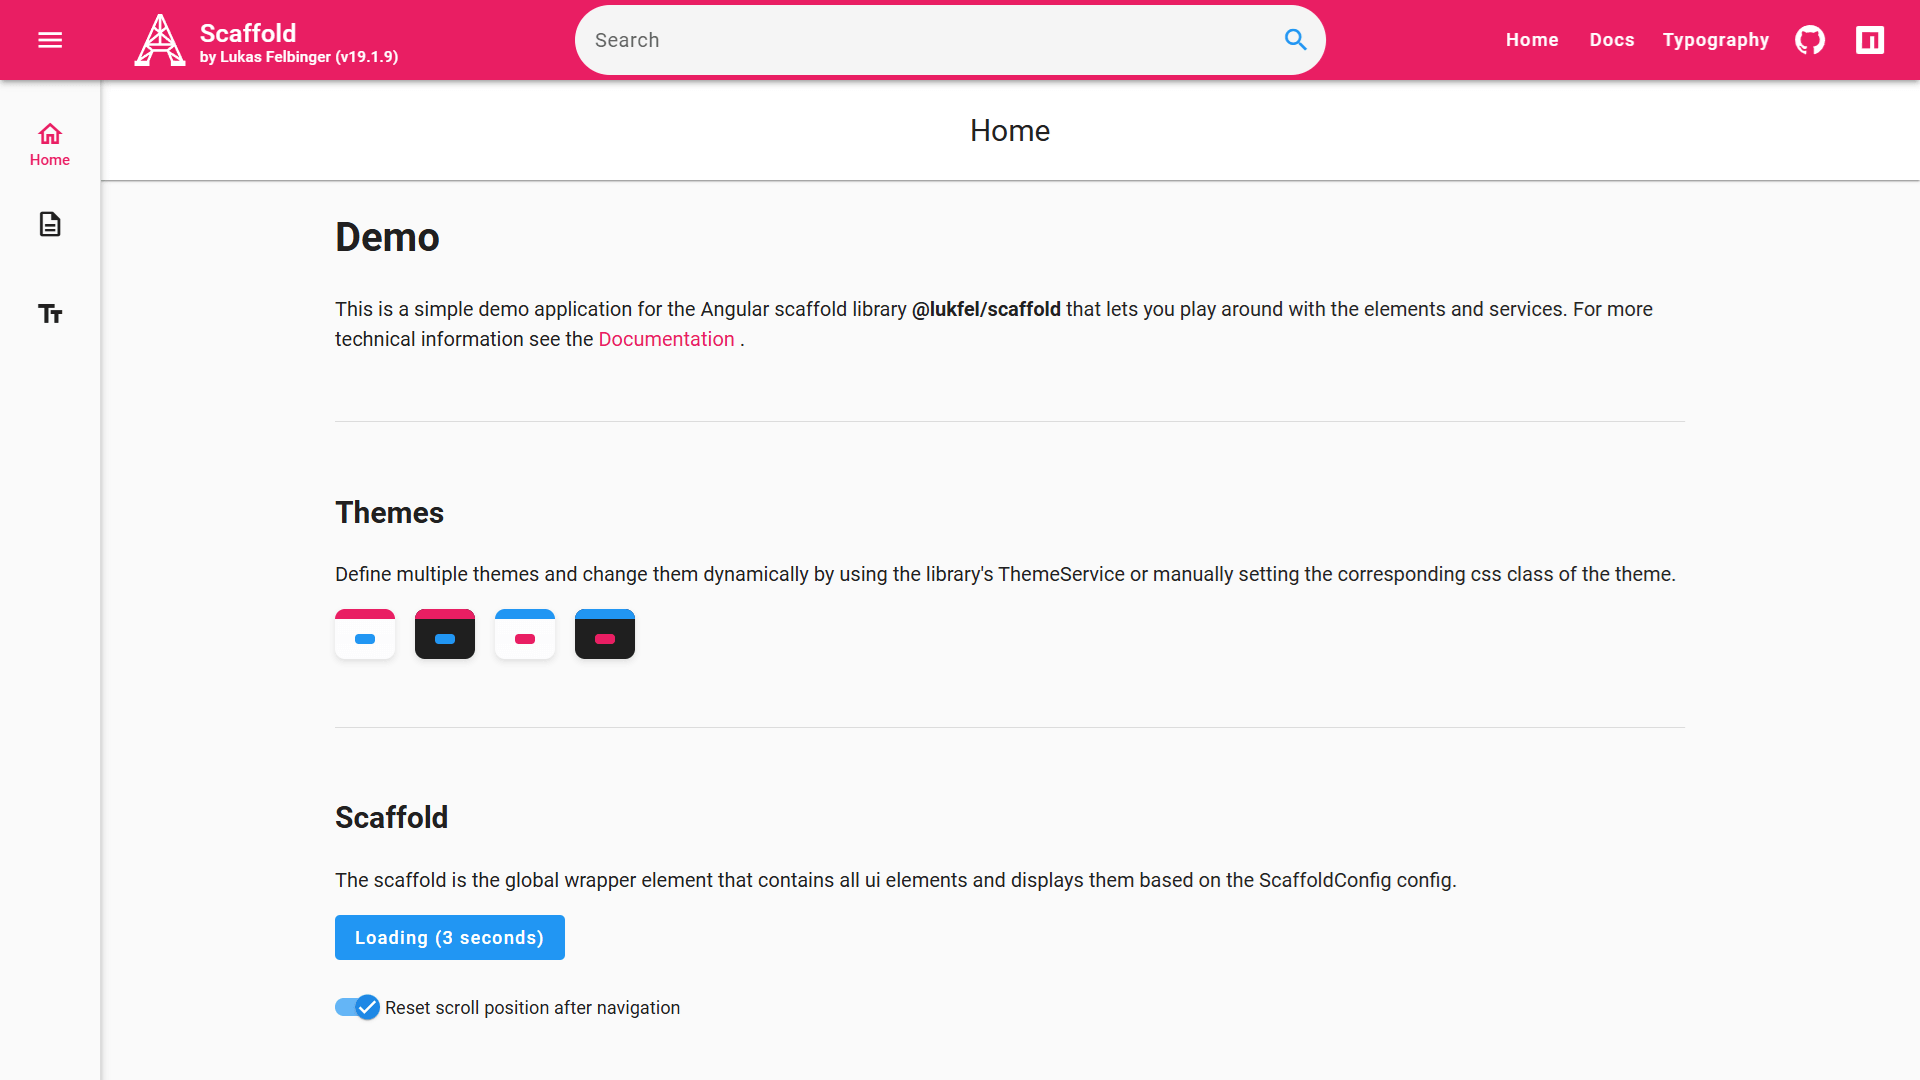Open the Typography icon in sidebar
This screenshot has height=1080, width=1920.
[x=50, y=314]
